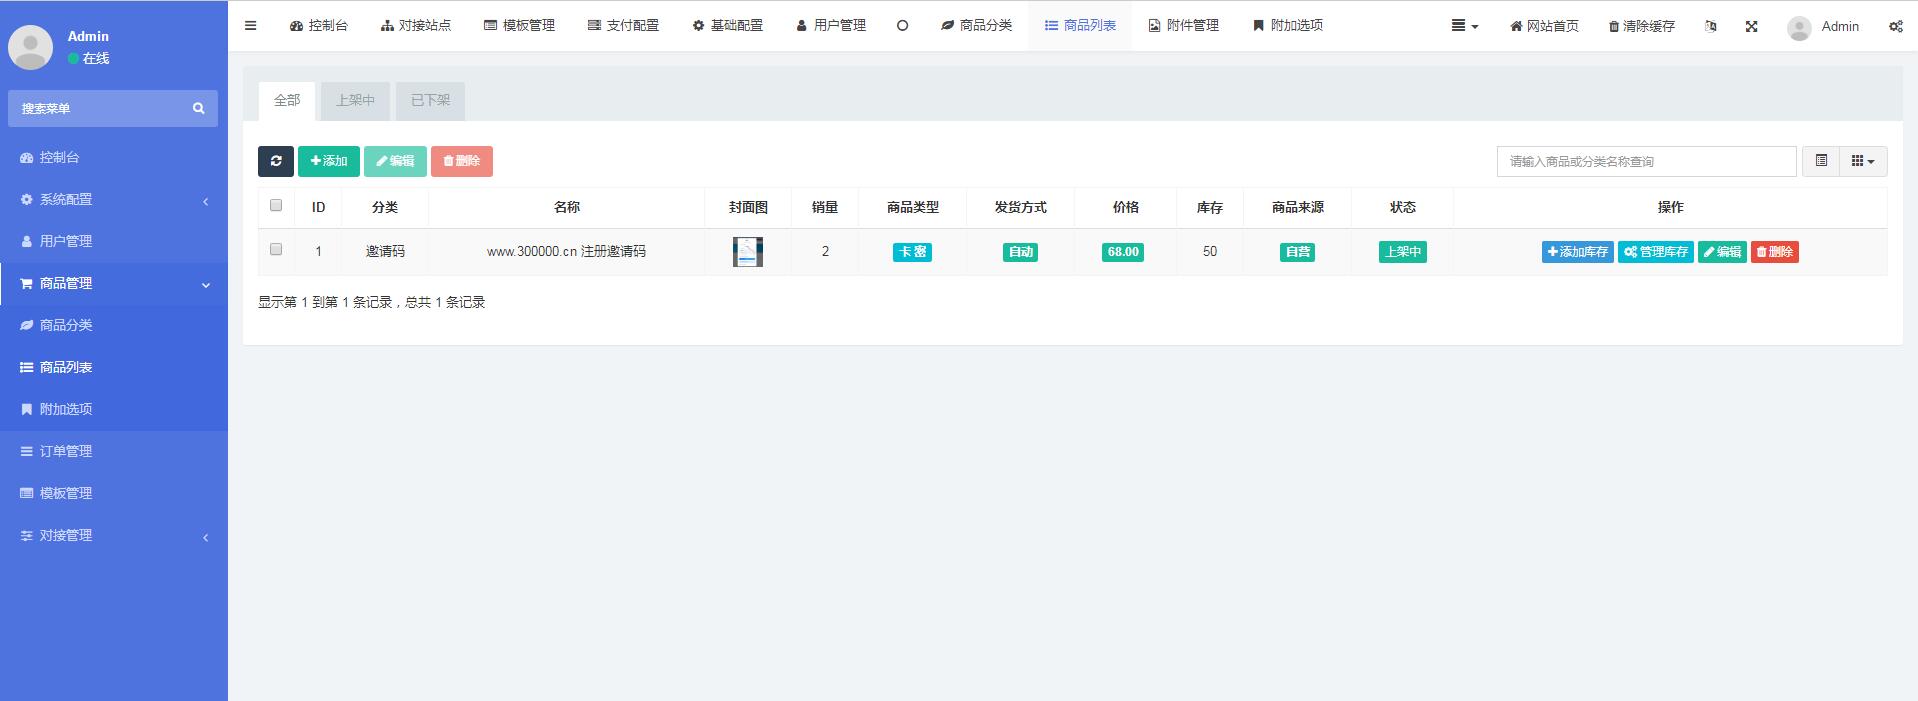Open the column grid dropdown button
Viewport: 1918px width, 701px height.
(1862, 161)
